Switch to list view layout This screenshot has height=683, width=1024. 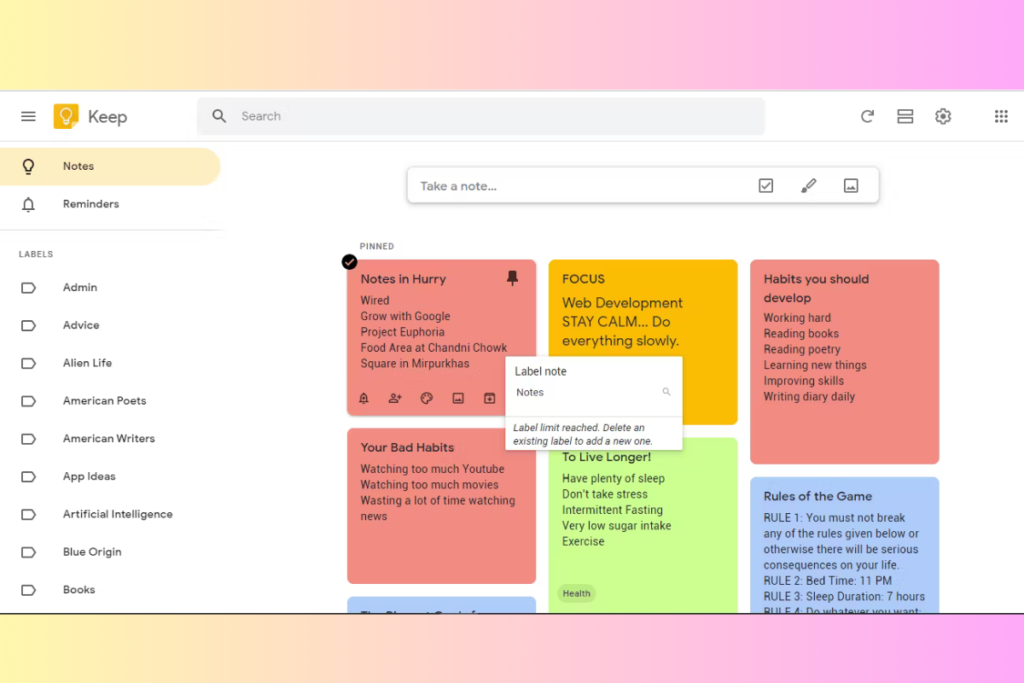(x=905, y=116)
